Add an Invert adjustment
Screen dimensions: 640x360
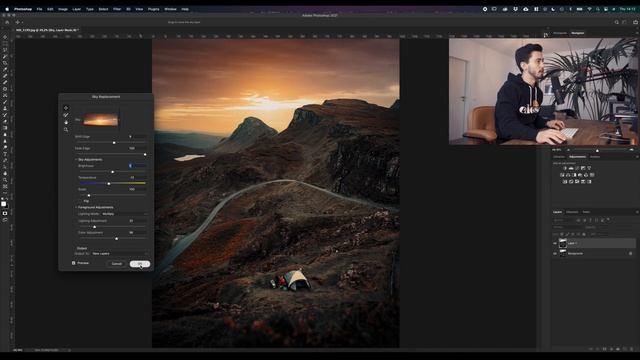564,182
